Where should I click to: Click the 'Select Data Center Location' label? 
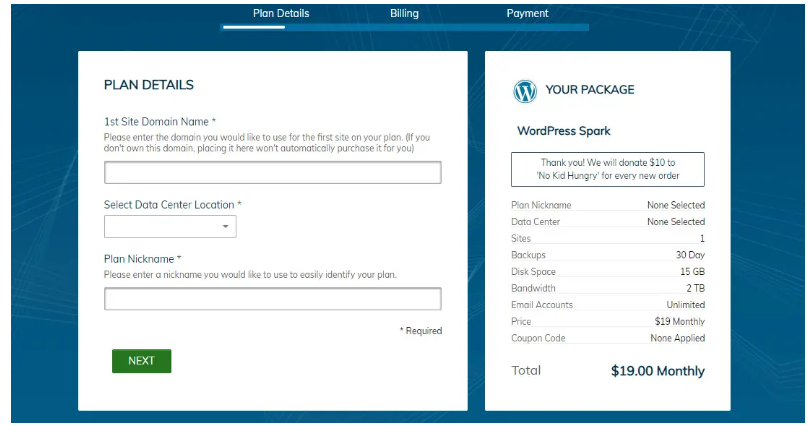click(x=173, y=205)
